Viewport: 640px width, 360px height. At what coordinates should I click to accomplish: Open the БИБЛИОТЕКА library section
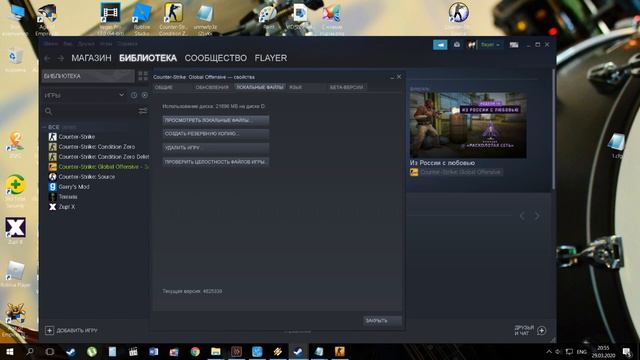tap(148, 58)
